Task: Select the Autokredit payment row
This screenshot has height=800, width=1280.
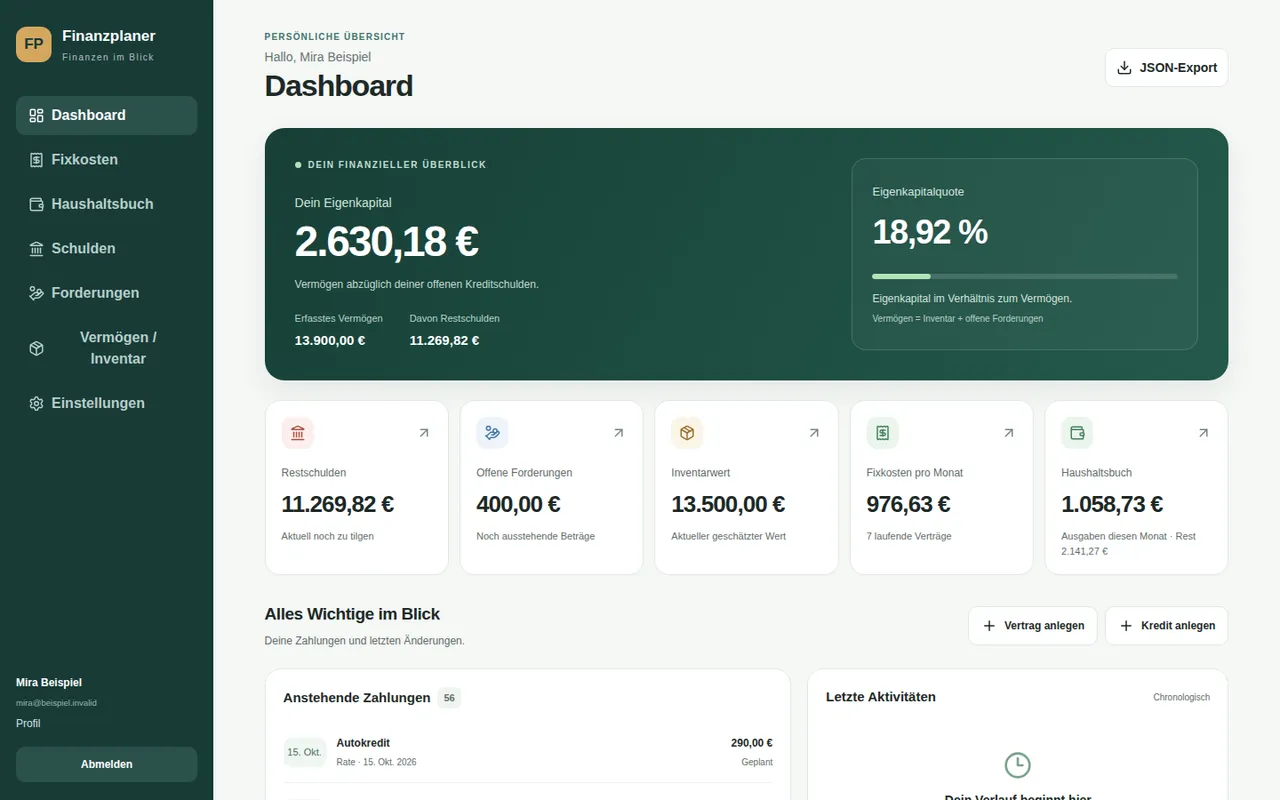Action: point(528,752)
